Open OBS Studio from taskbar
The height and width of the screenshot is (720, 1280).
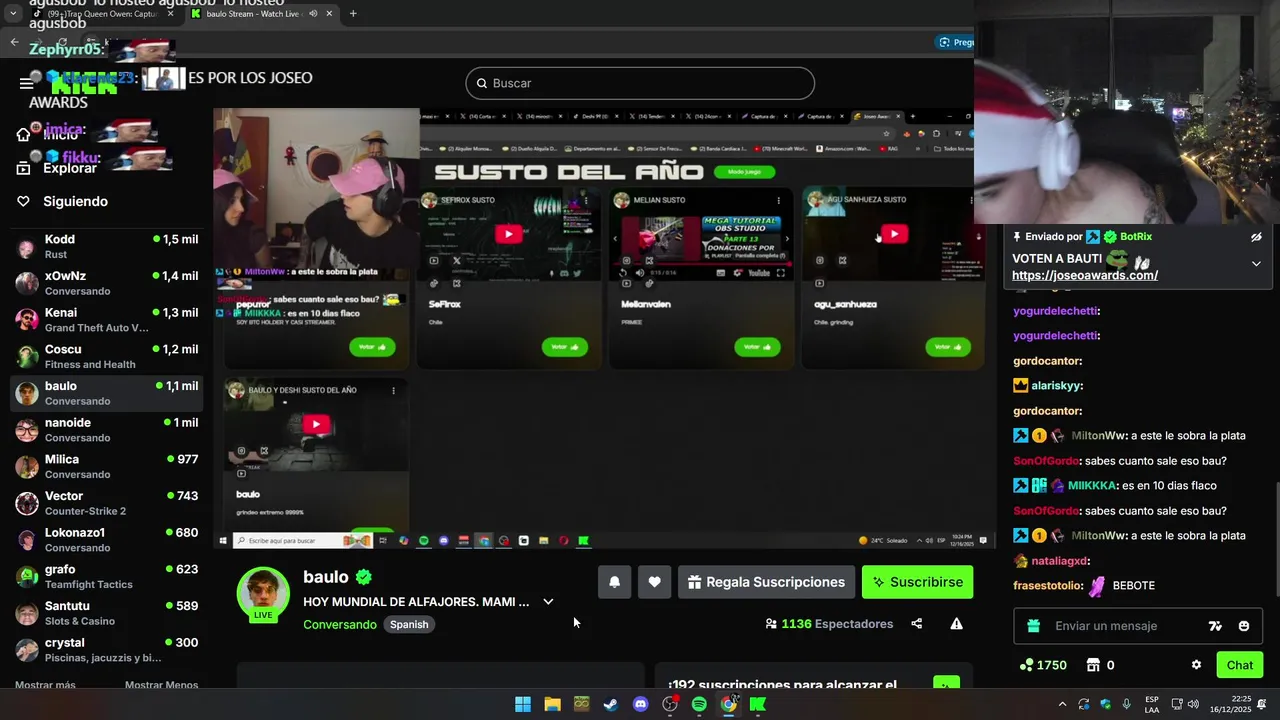[x=670, y=704]
